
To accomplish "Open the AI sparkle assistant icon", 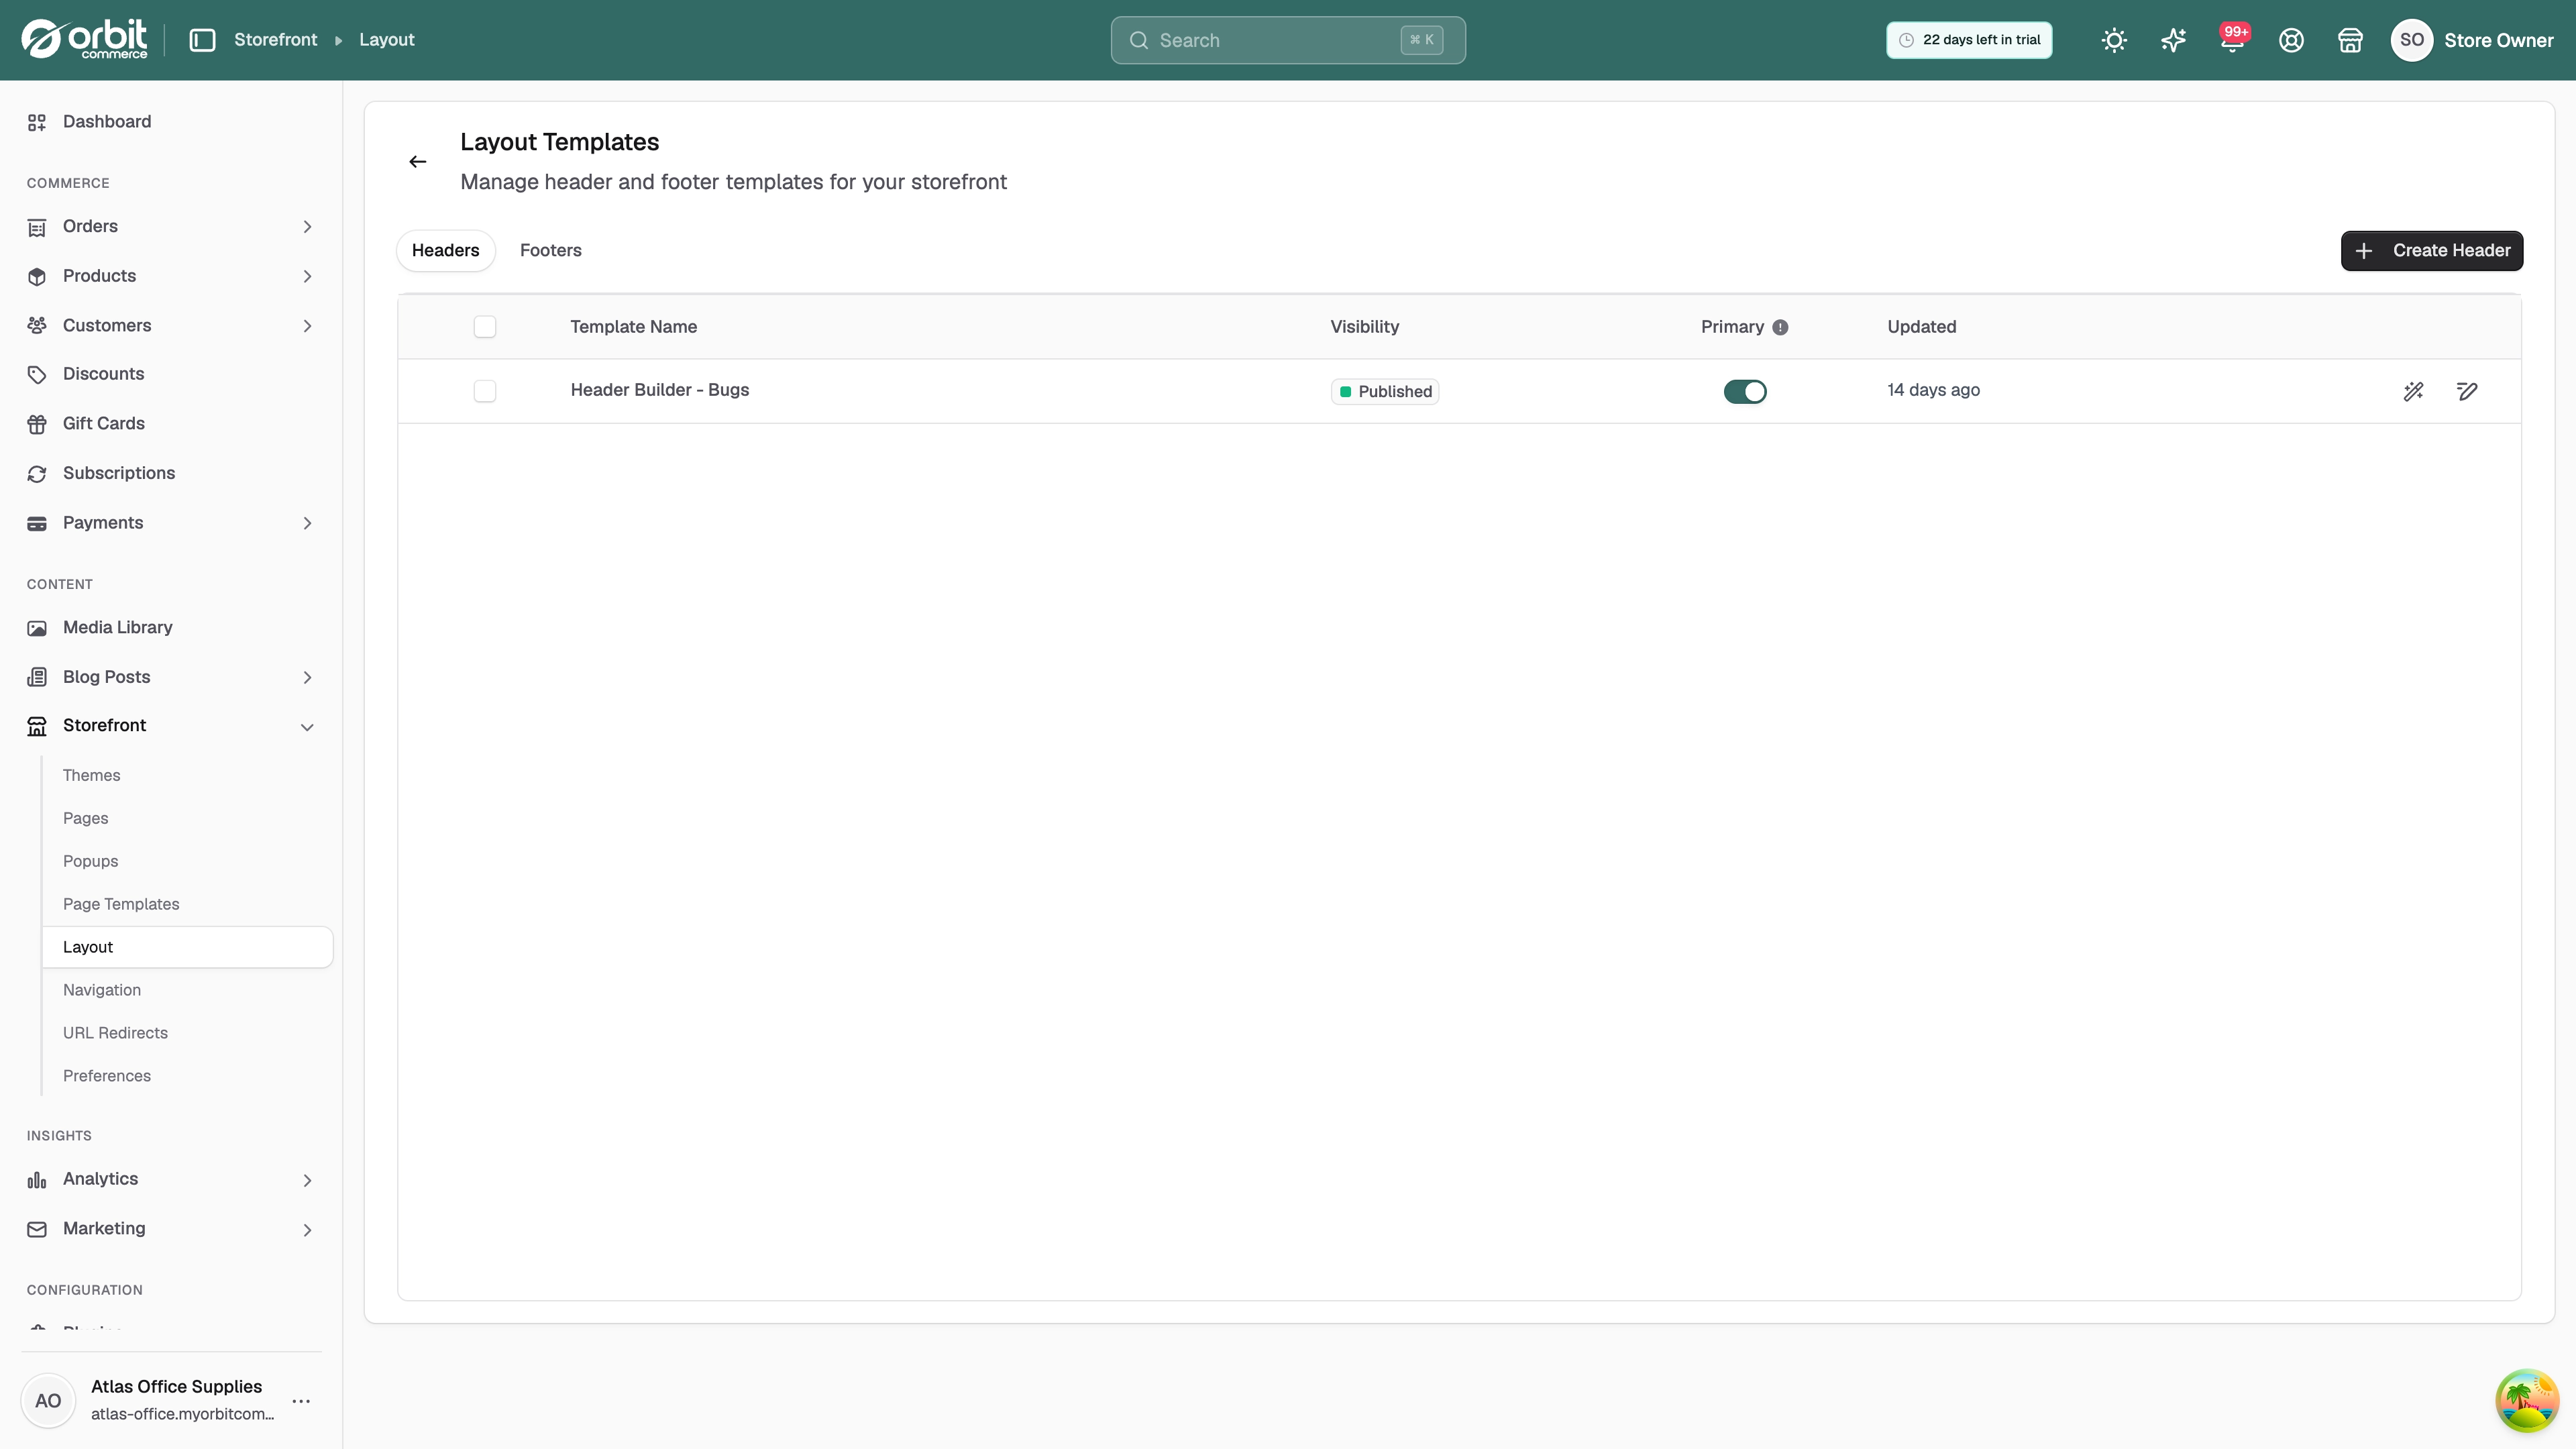I will (2173, 40).
